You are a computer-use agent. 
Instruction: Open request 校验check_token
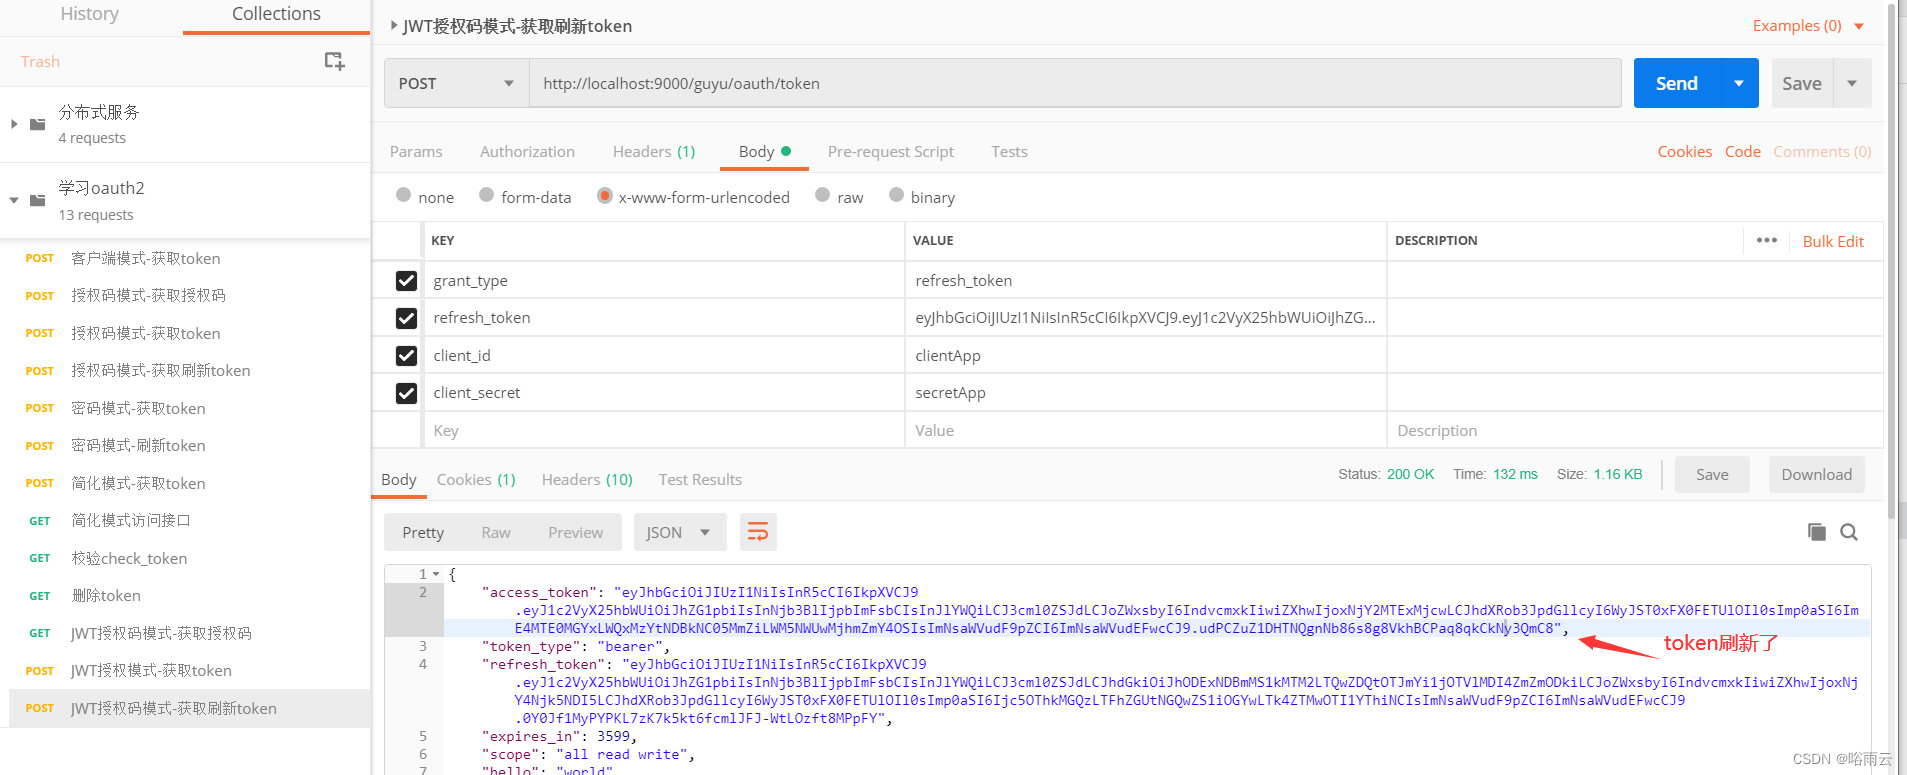point(129,558)
